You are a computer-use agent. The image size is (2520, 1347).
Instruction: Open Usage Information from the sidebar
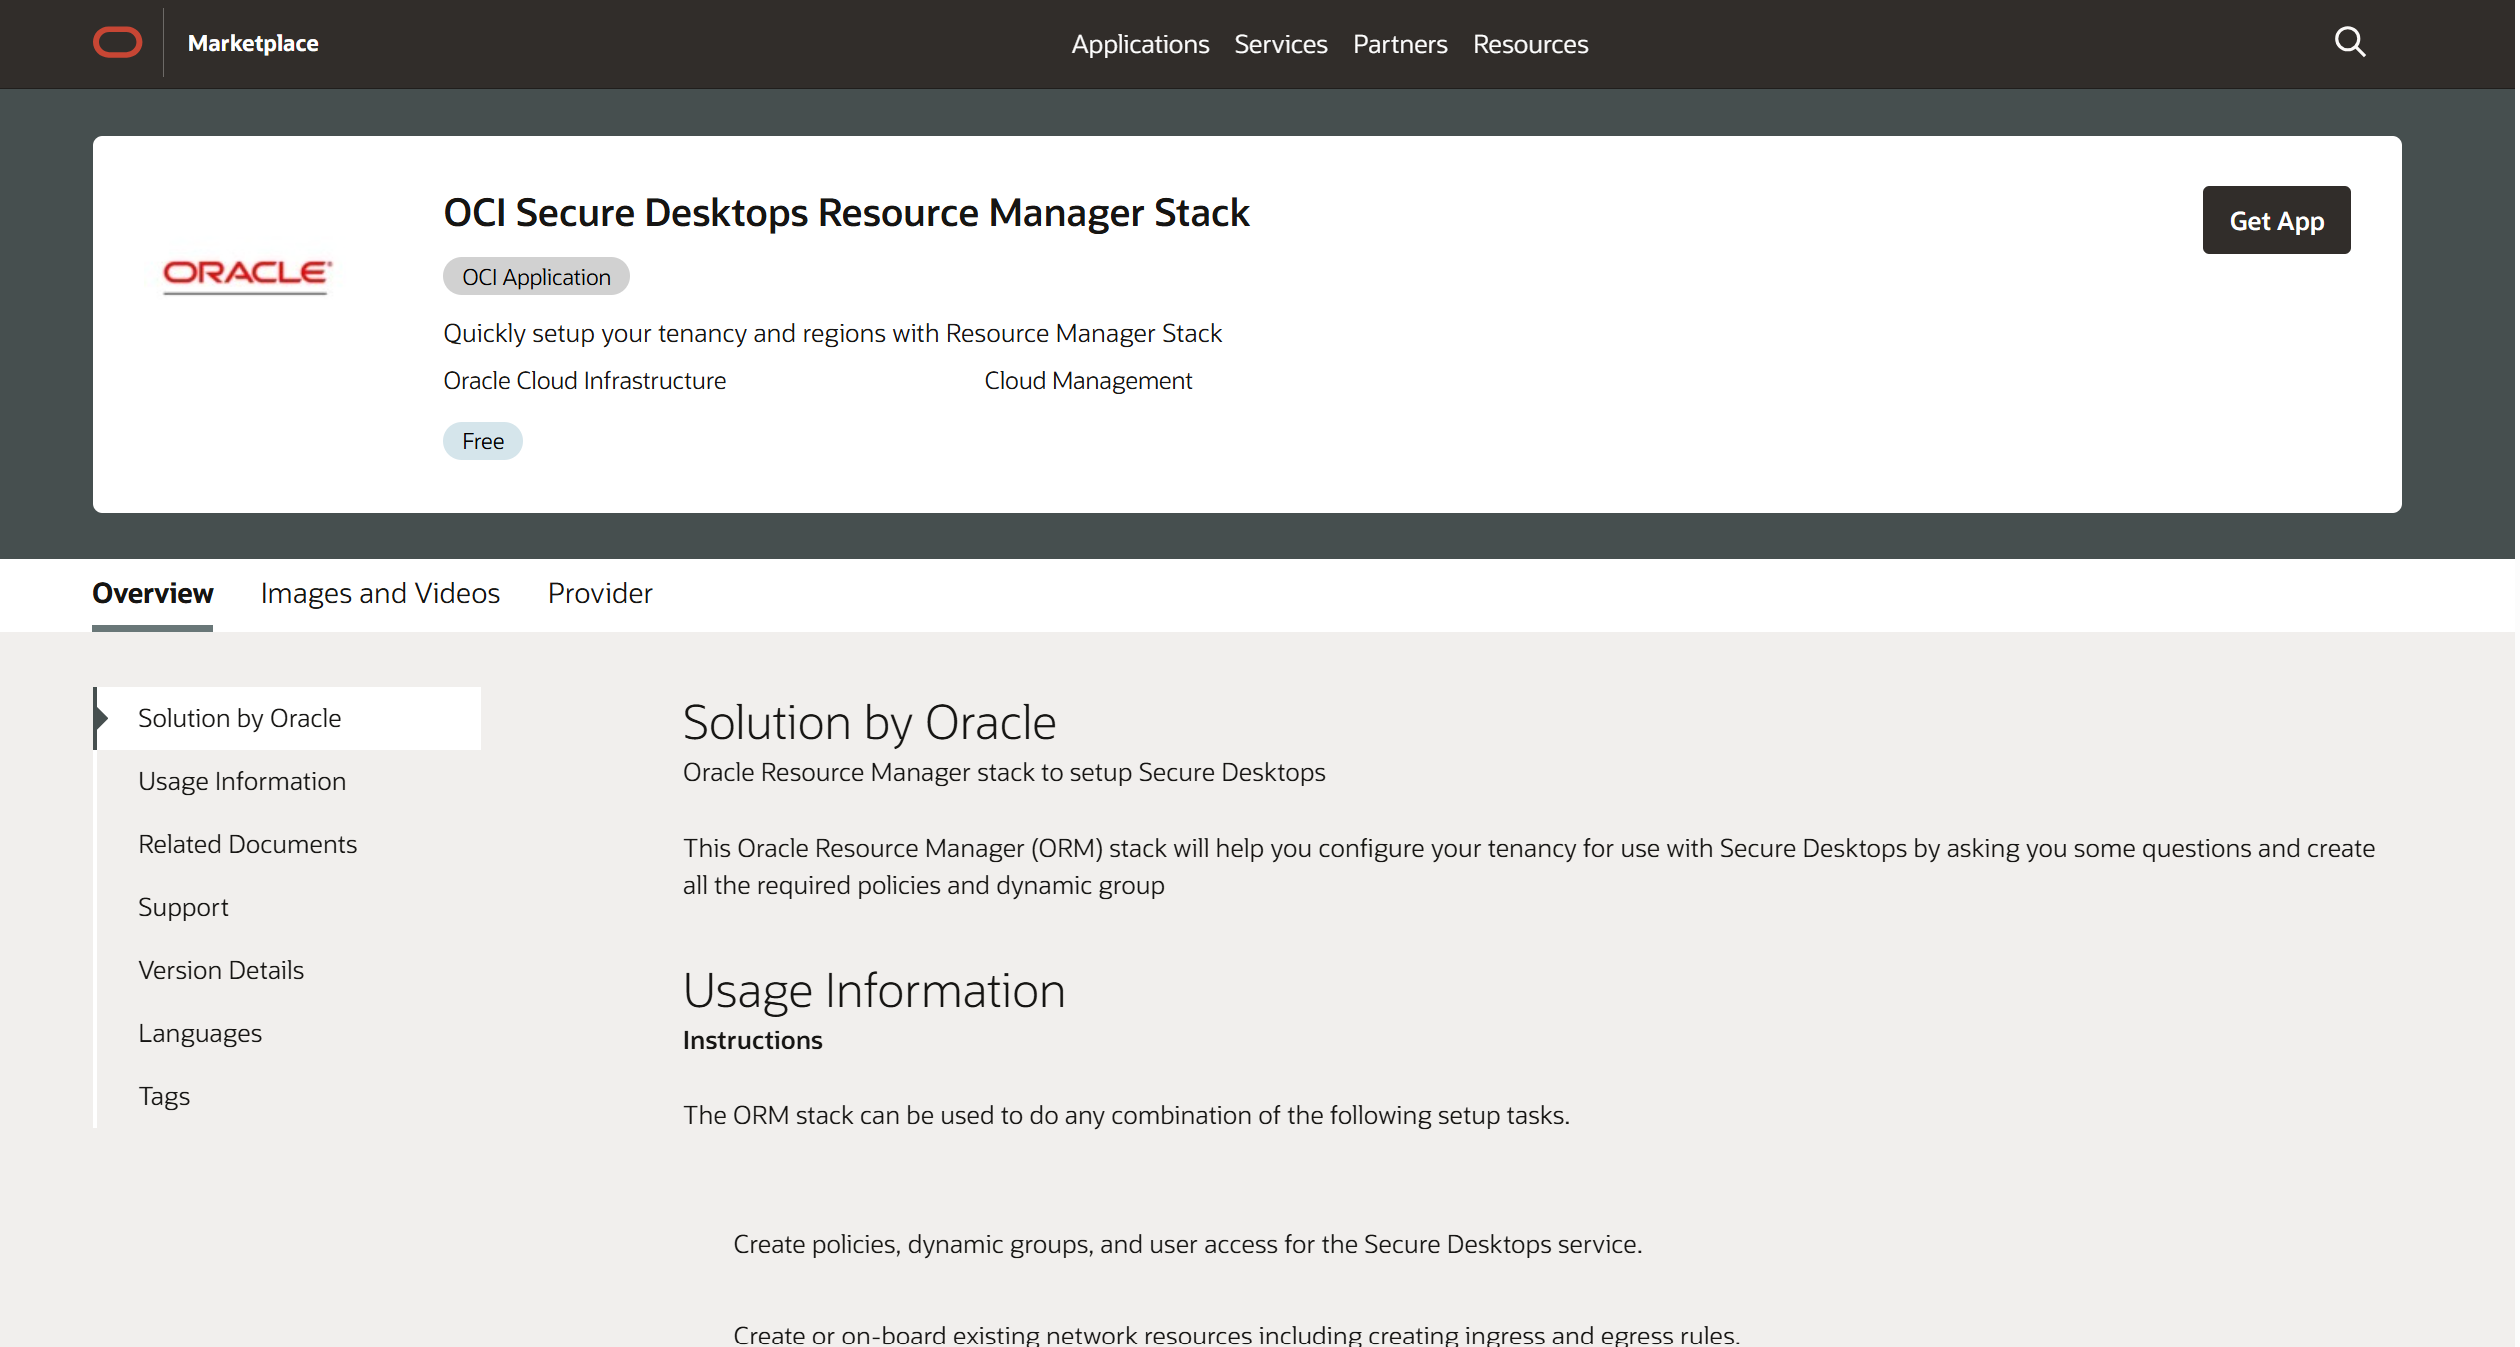(x=242, y=781)
